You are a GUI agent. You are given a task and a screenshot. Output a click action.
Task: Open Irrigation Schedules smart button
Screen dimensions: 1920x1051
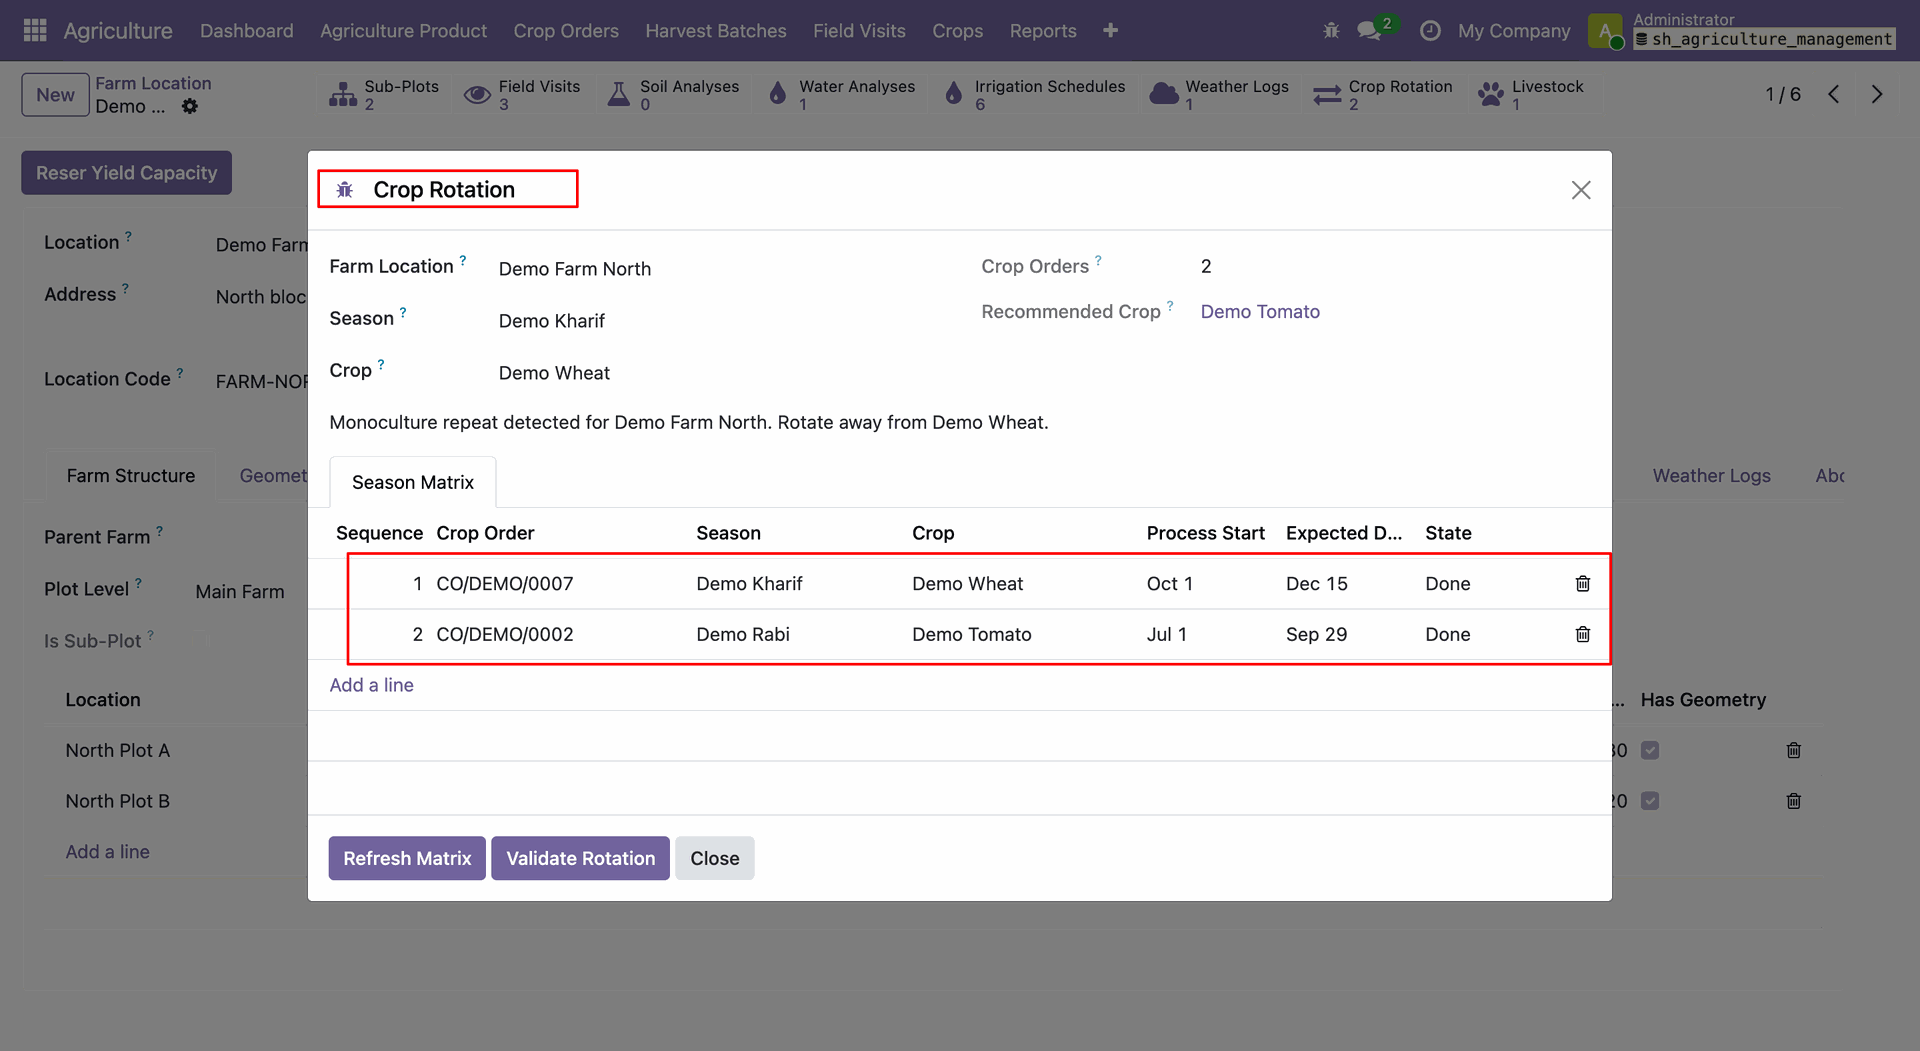(x=1034, y=94)
